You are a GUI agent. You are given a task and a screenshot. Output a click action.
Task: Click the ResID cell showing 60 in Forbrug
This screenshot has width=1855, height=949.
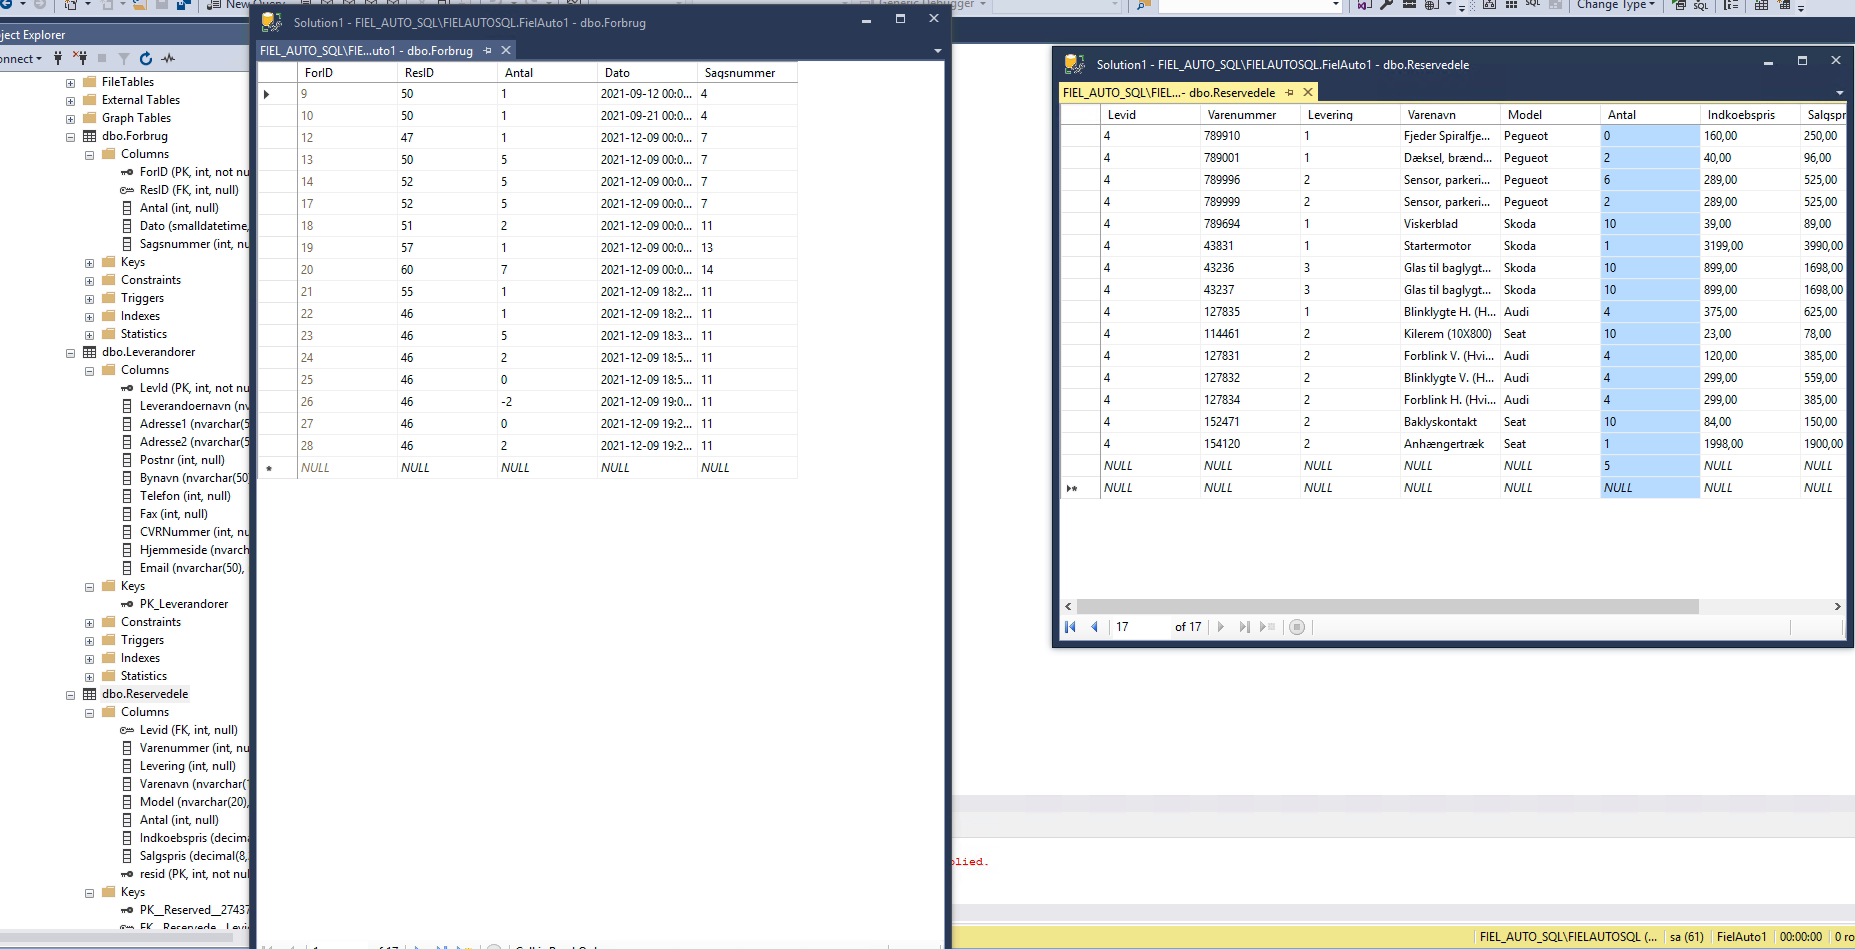[447, 270]
